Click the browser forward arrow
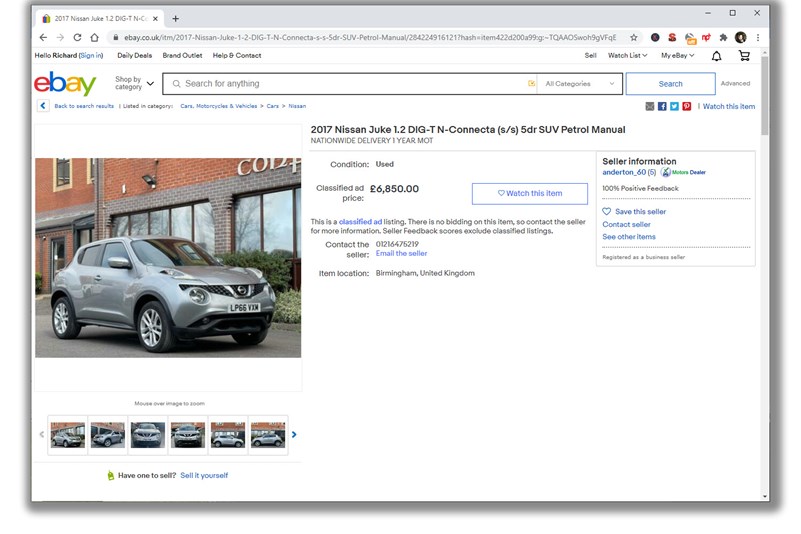The image size is (801, 534). pyautogui.click(x=60, y=37)
